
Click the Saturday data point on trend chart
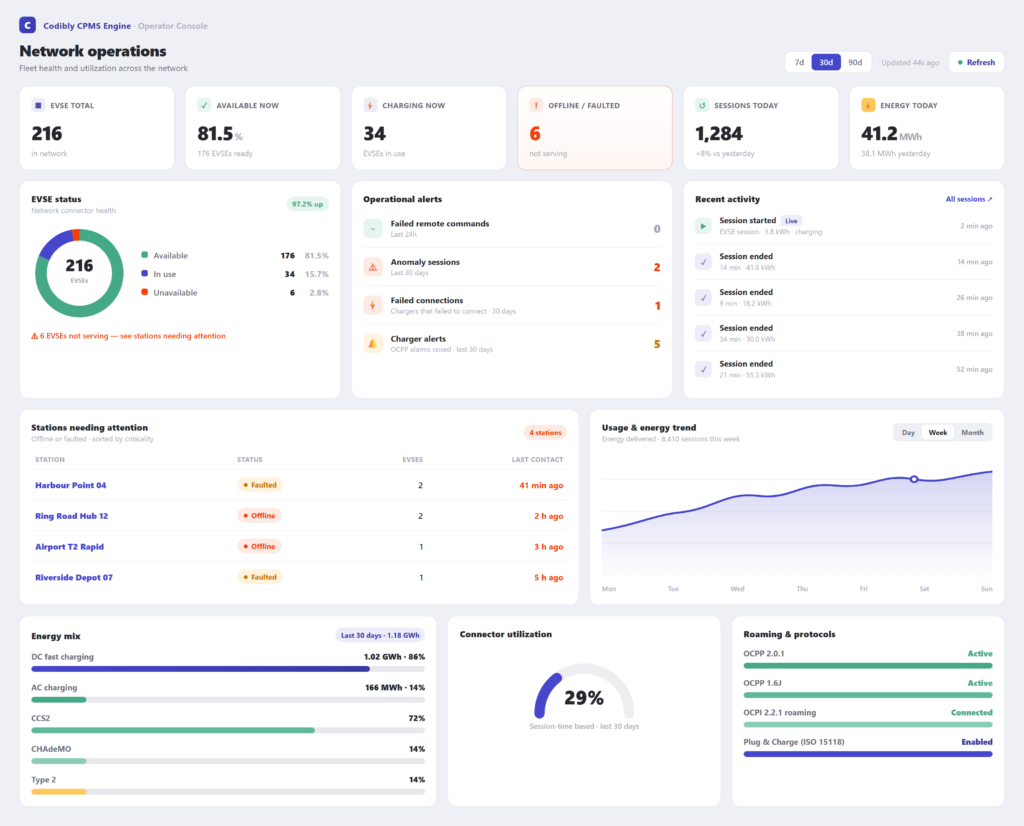[x=914, y=479]
